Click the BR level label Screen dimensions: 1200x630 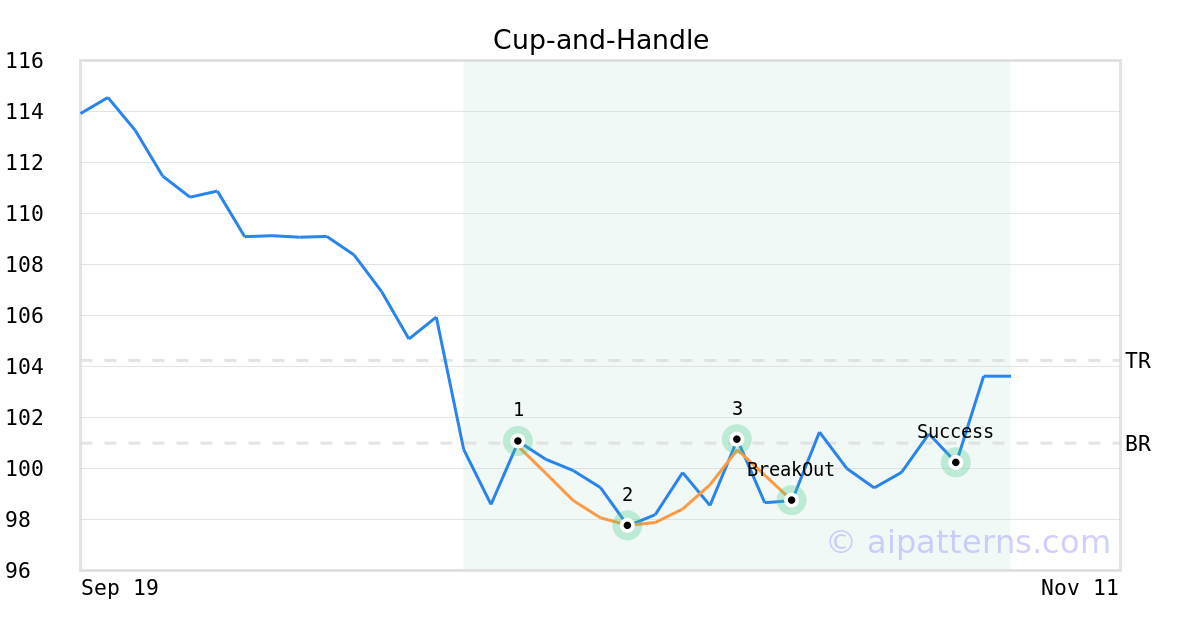point(1138,444)
